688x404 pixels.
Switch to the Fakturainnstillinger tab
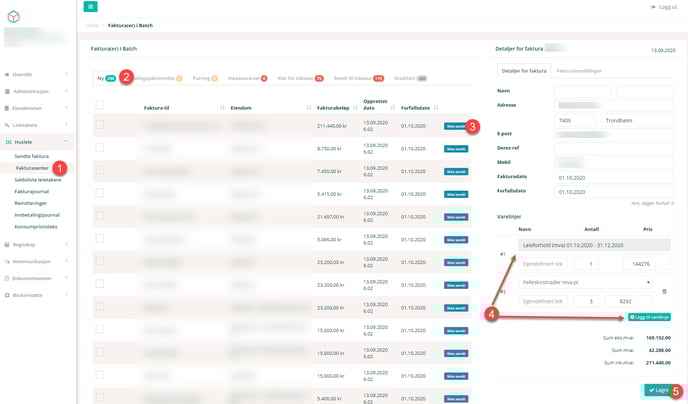pos(579,71)
